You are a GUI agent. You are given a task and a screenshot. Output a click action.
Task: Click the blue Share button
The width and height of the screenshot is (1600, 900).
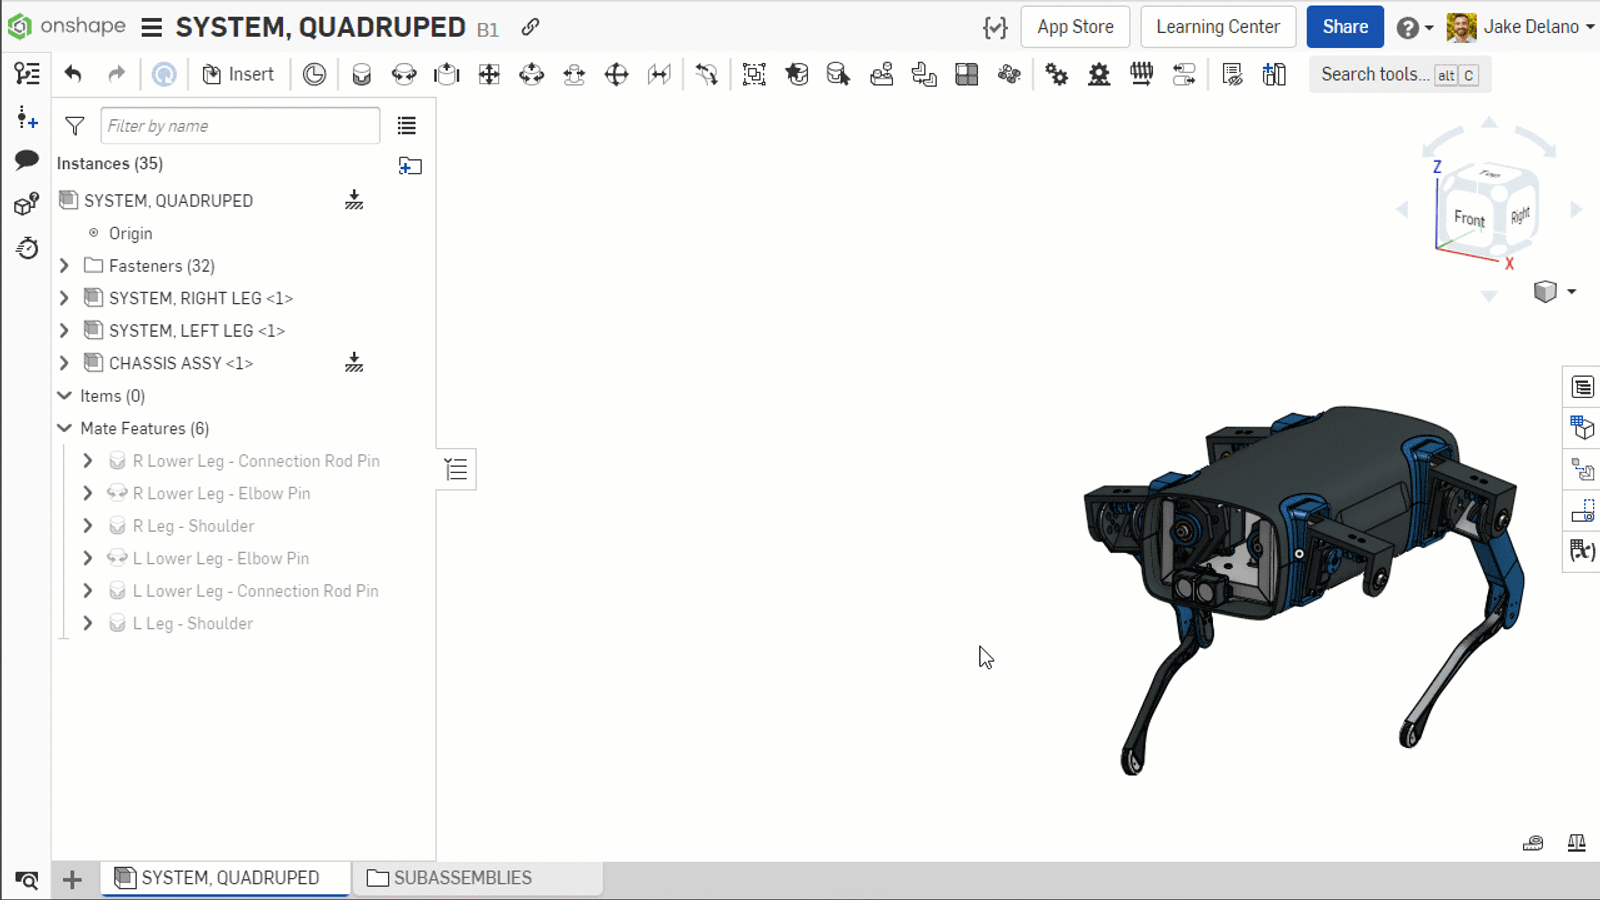pyautogui.click(x=1344, y=27)
